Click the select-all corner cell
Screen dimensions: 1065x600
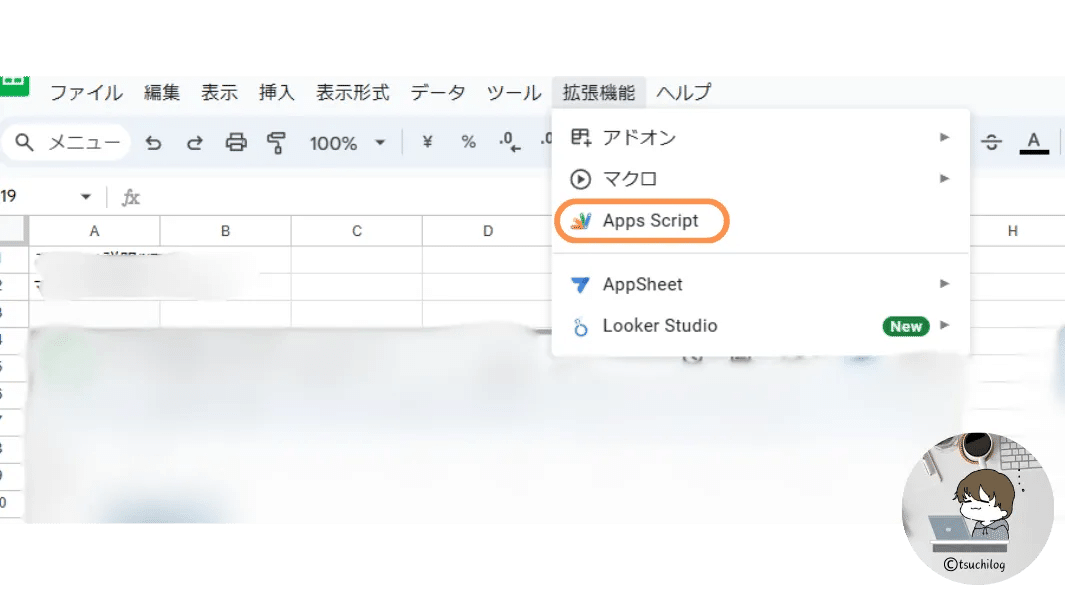click(x=14, y=230)
